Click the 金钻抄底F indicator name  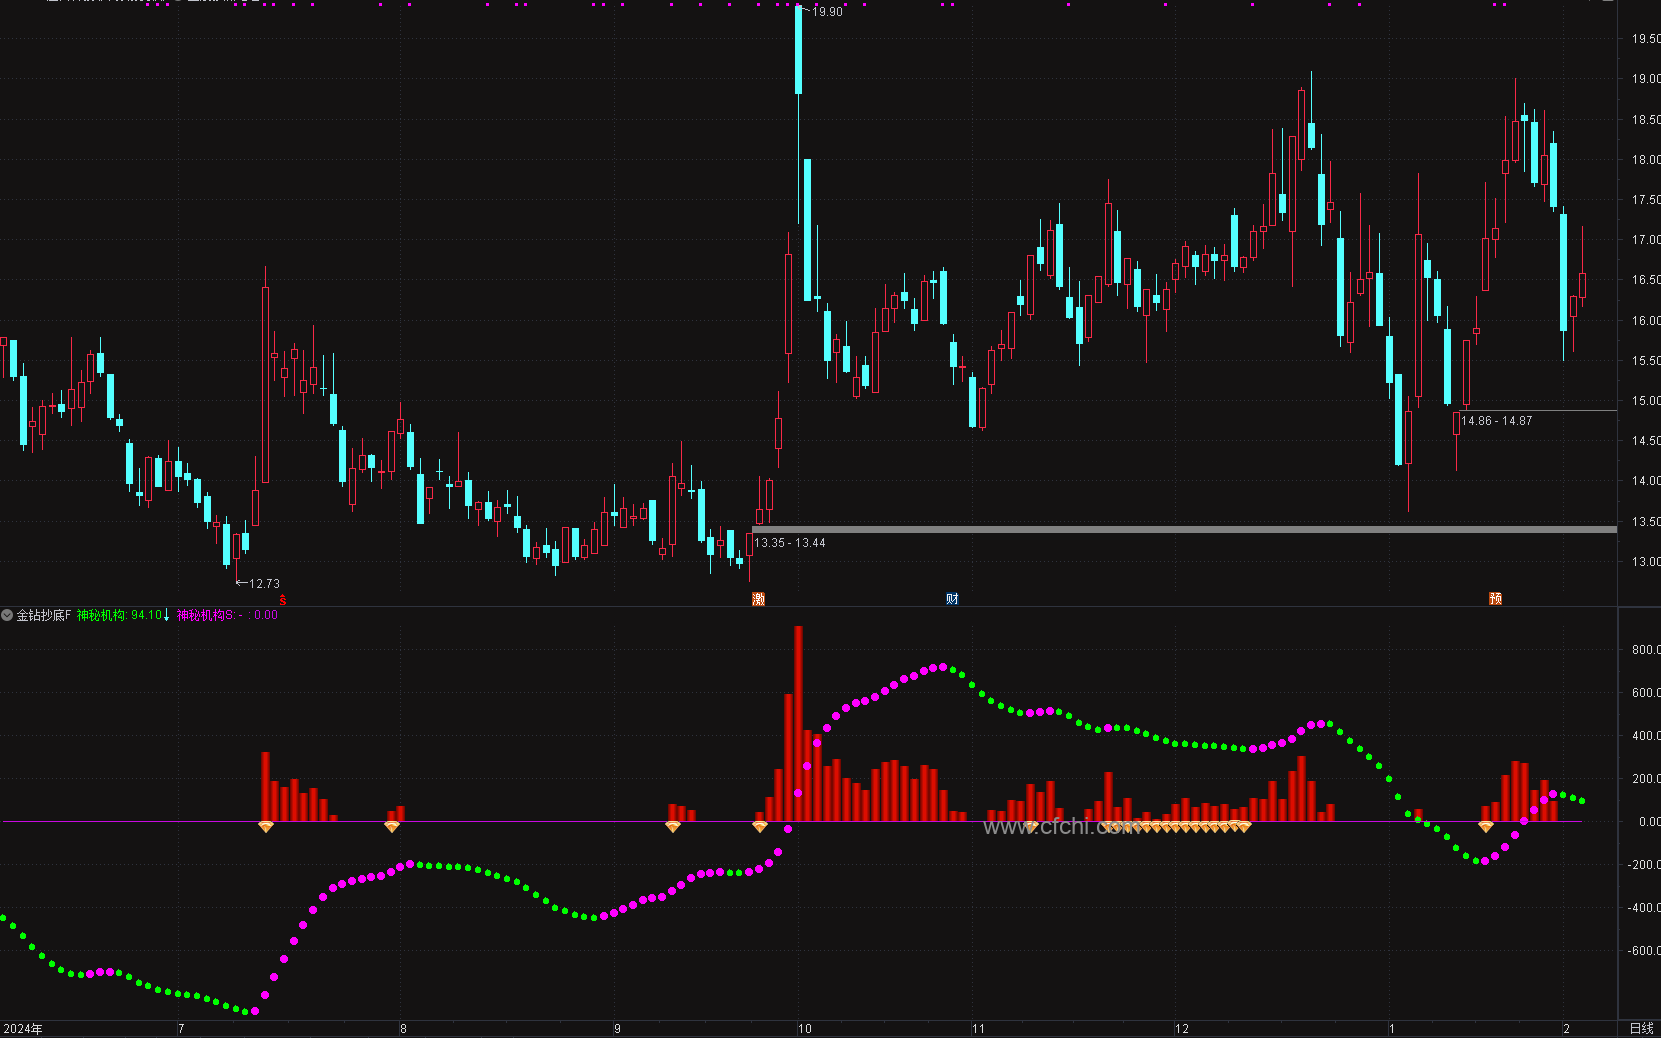coord(44,615)
